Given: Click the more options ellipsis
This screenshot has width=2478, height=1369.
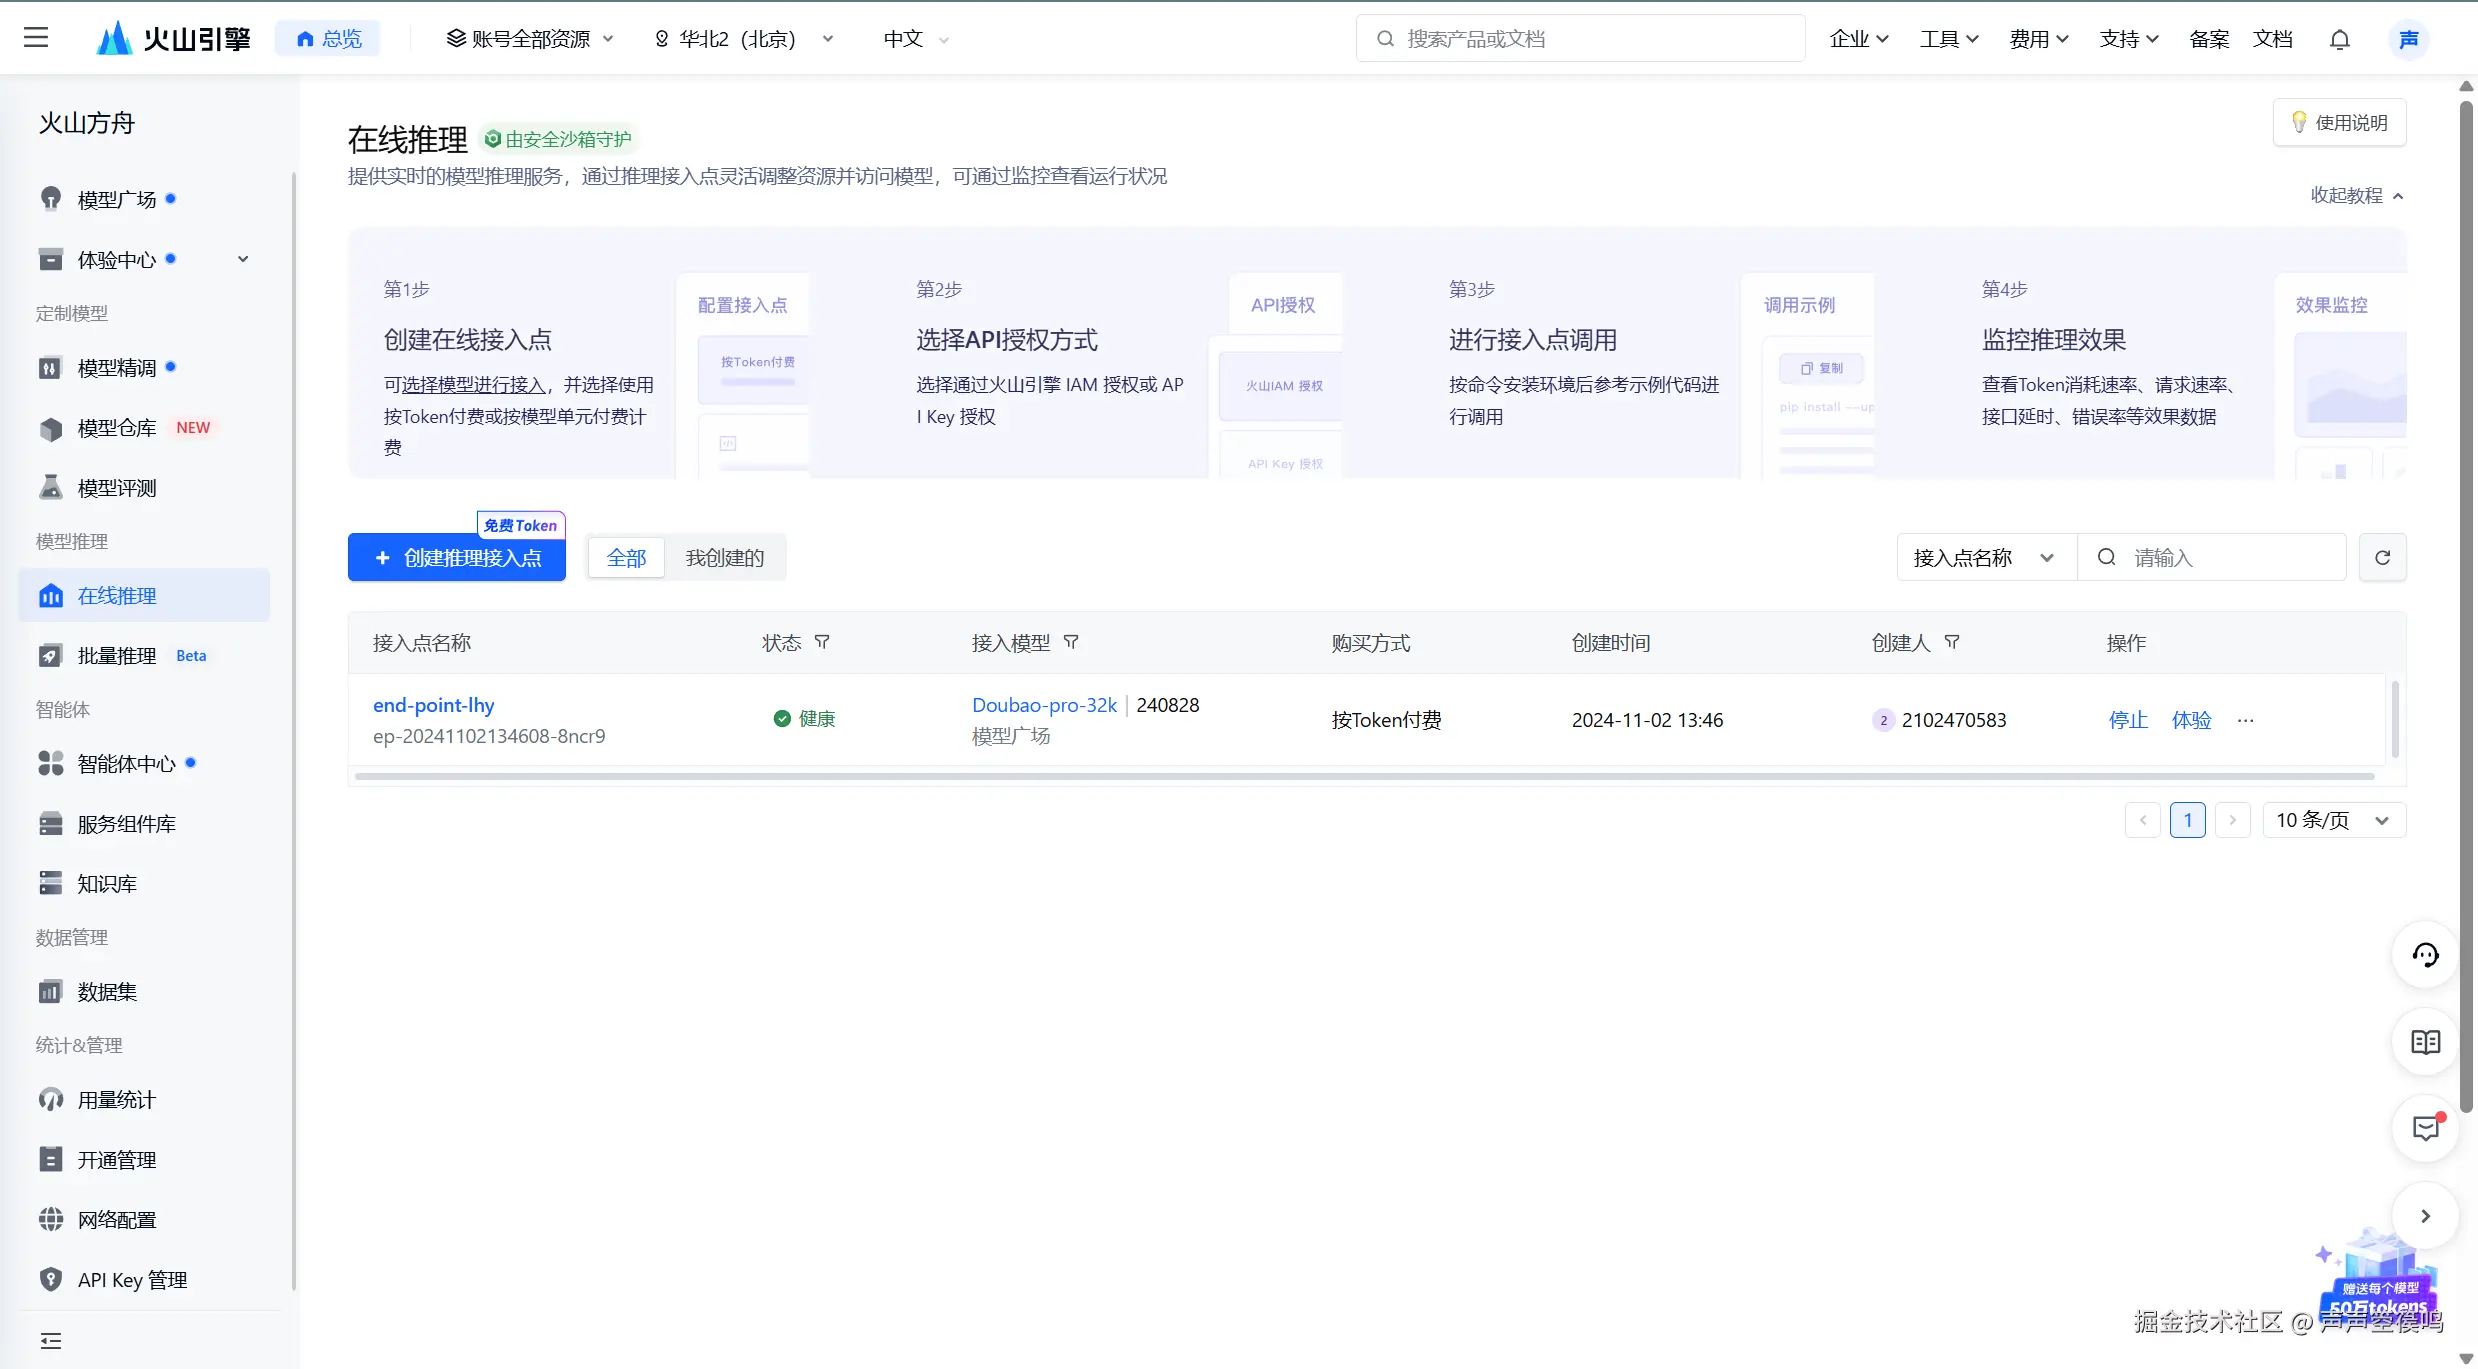Looking at the screenshot, I should click(x=2246, y=720).
